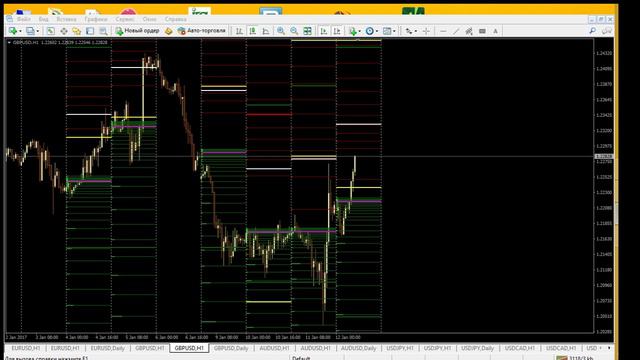Open the Templates icon
Screen dimensions: 640x360
pyautogui.click(x=387, y=31)
